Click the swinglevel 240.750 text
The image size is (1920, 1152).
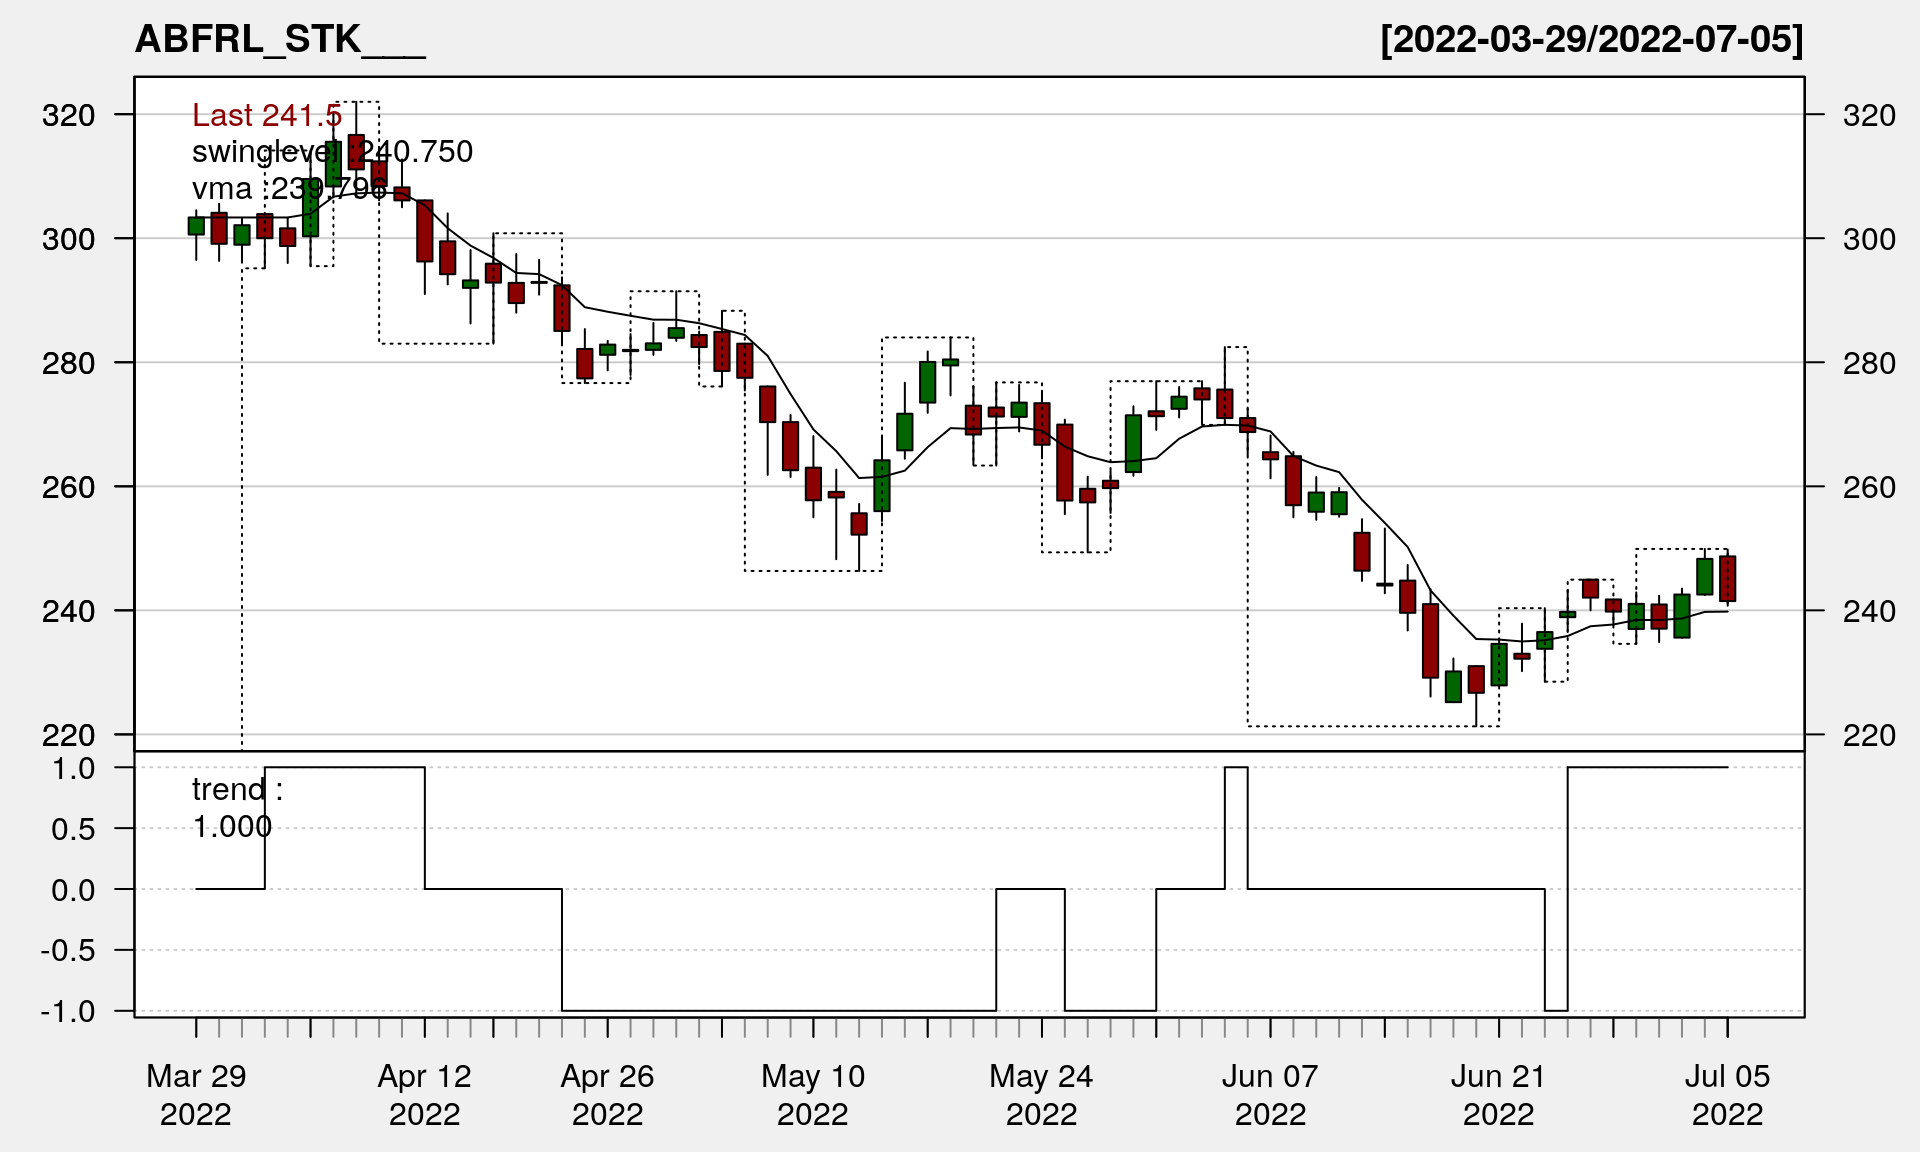point(332,152)
